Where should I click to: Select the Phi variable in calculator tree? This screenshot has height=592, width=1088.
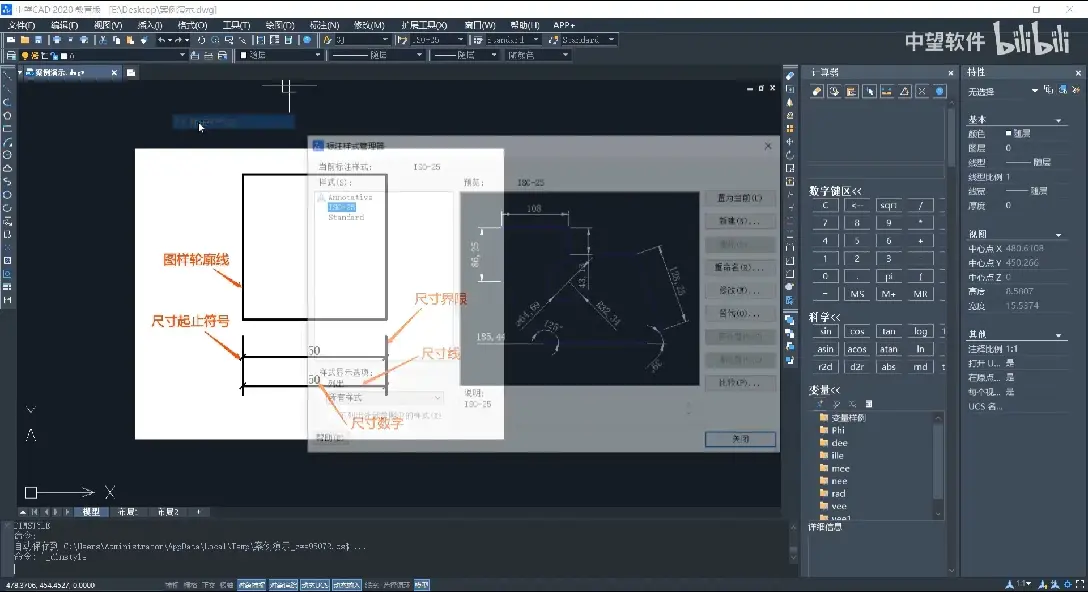coord(838,430)
